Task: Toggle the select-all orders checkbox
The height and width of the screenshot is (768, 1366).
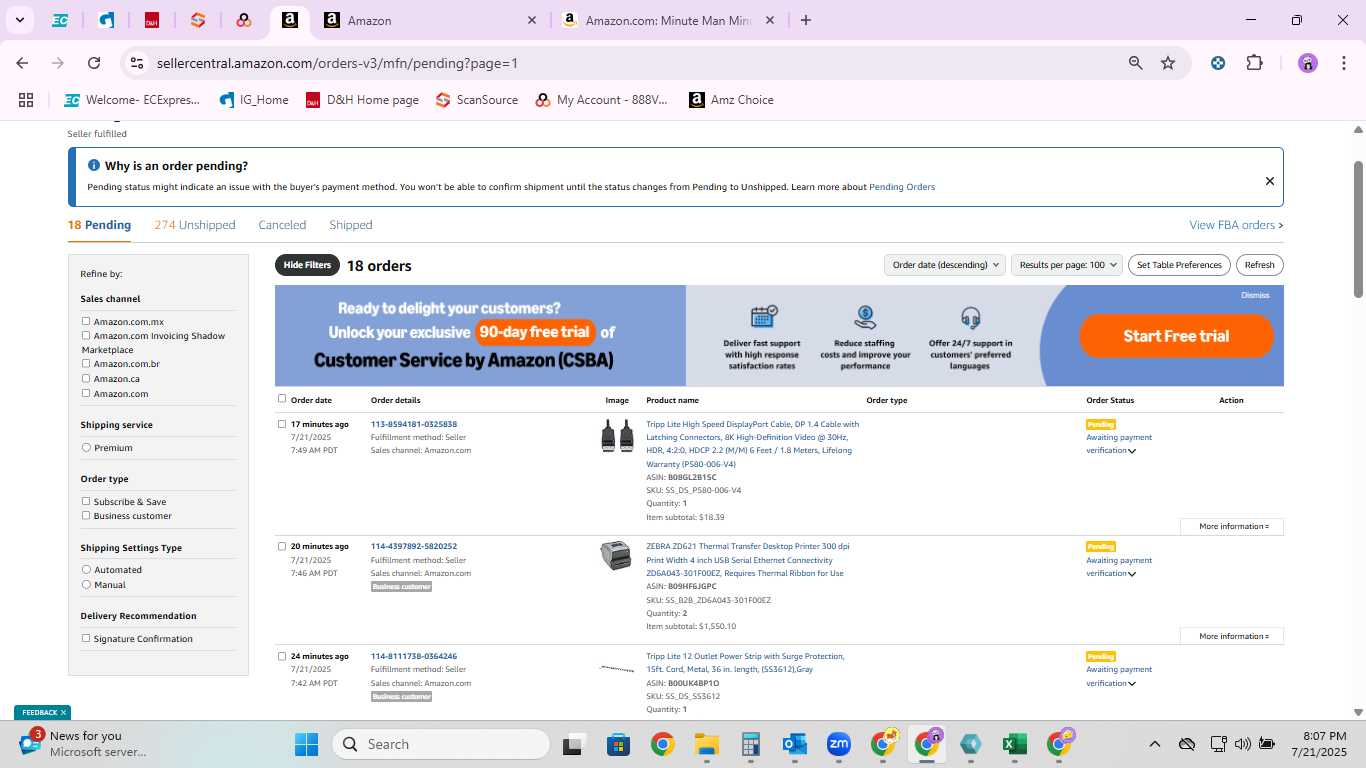Action: pos(282,398)
